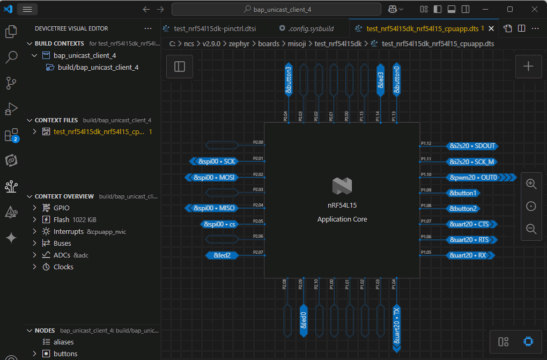This screenshot has height=360, width=547.
Task: Toggle the editor side panel button
Action: pos(179,66)
